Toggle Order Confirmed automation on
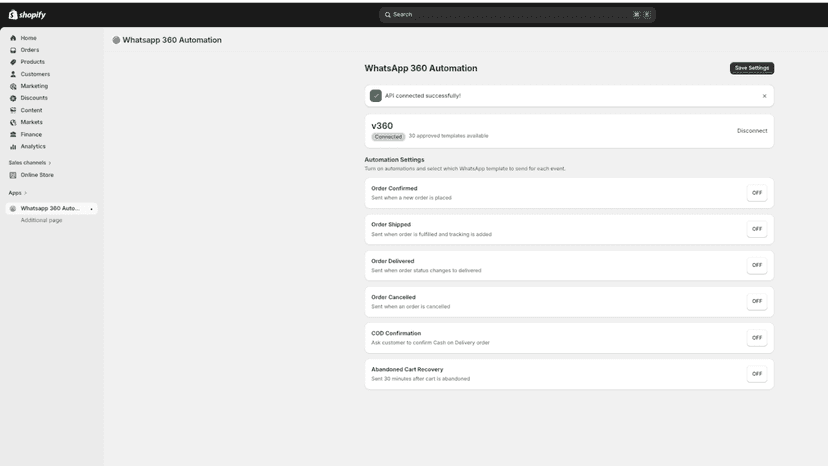Screen dimensions: 828x466 tap(757, 193)
